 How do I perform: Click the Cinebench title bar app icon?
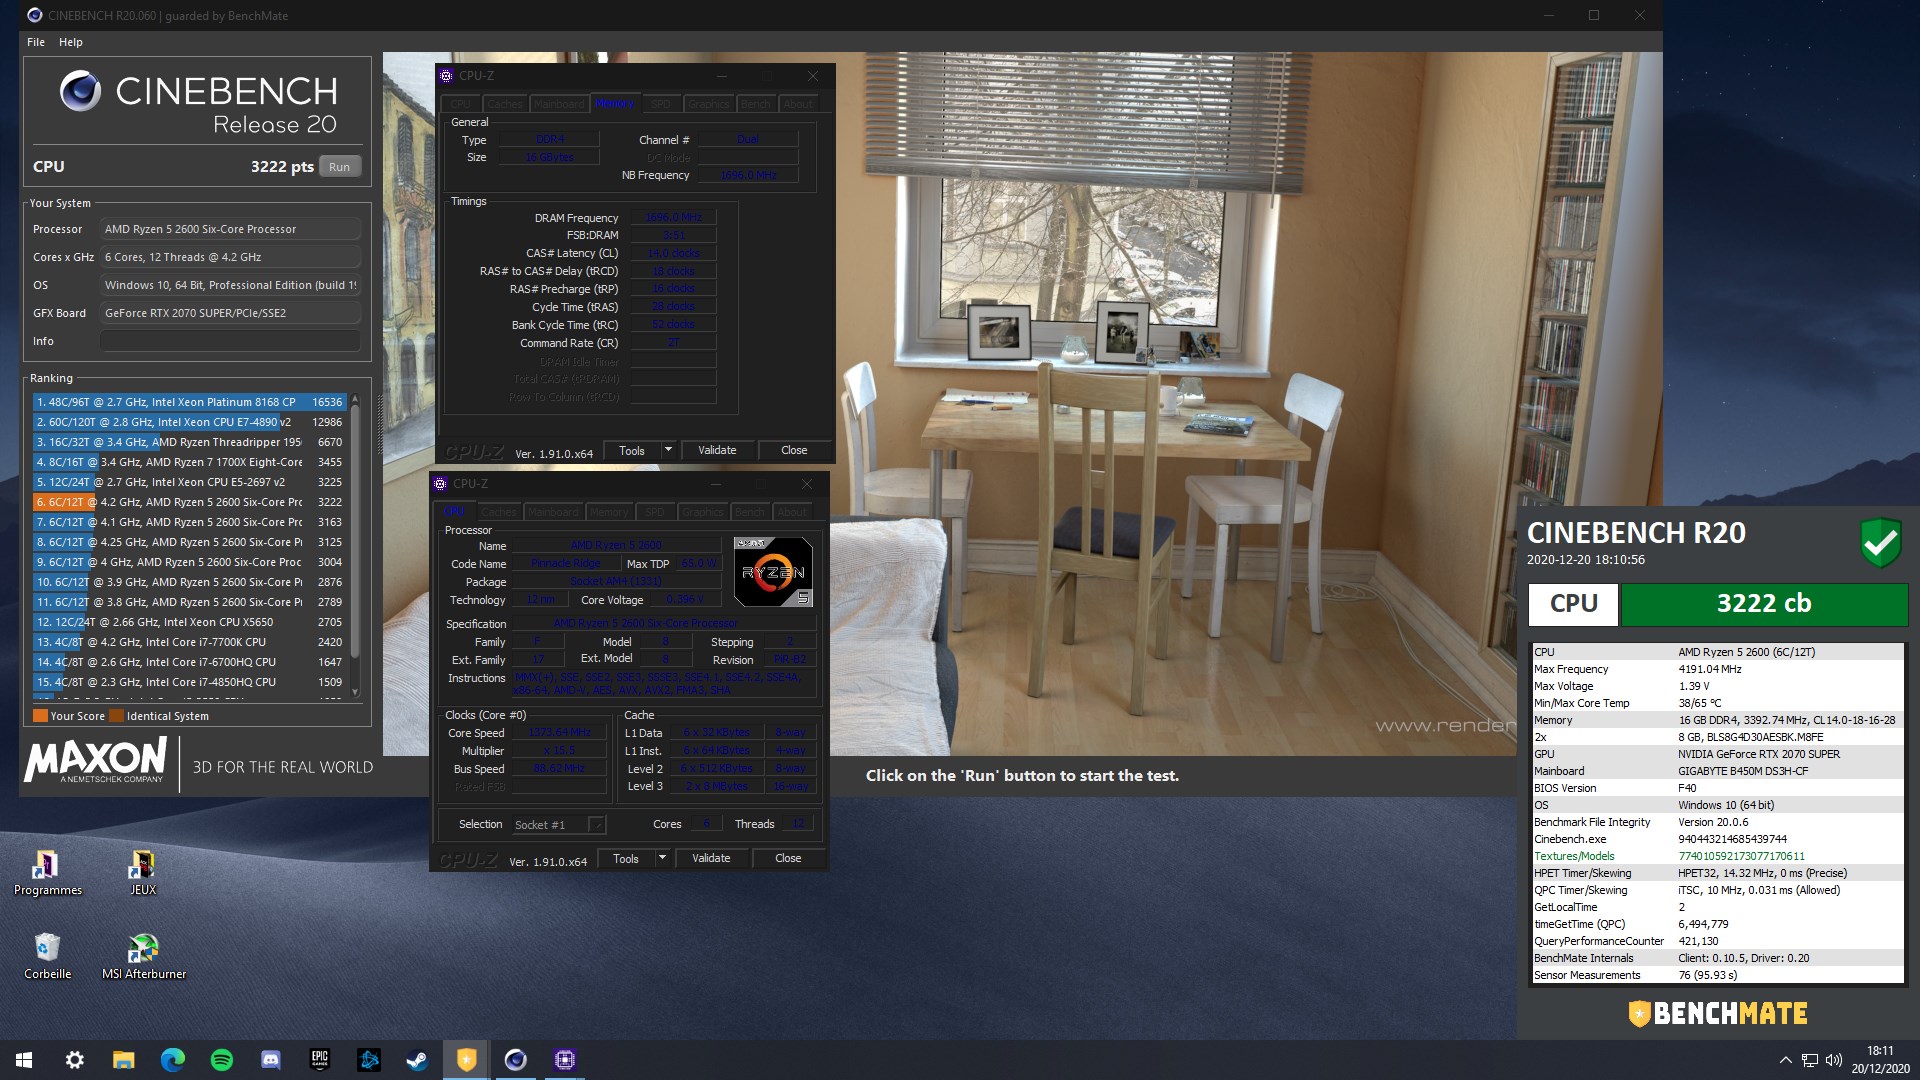click(35, 15)
